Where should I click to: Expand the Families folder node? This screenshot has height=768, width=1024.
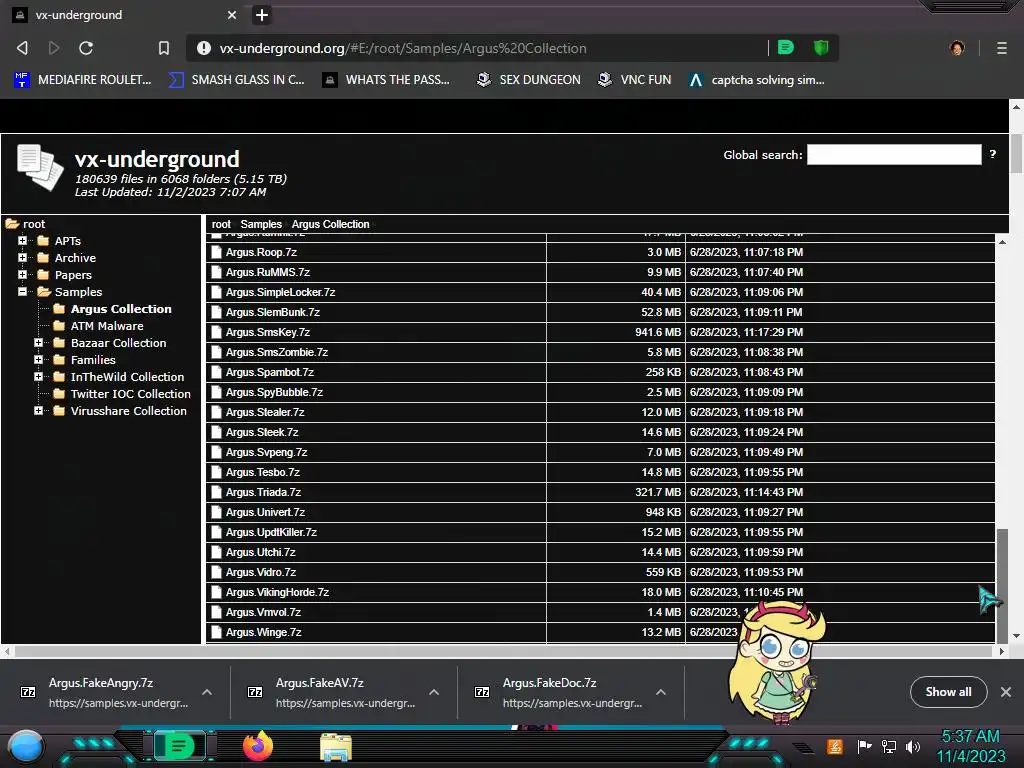coord(39,359)
